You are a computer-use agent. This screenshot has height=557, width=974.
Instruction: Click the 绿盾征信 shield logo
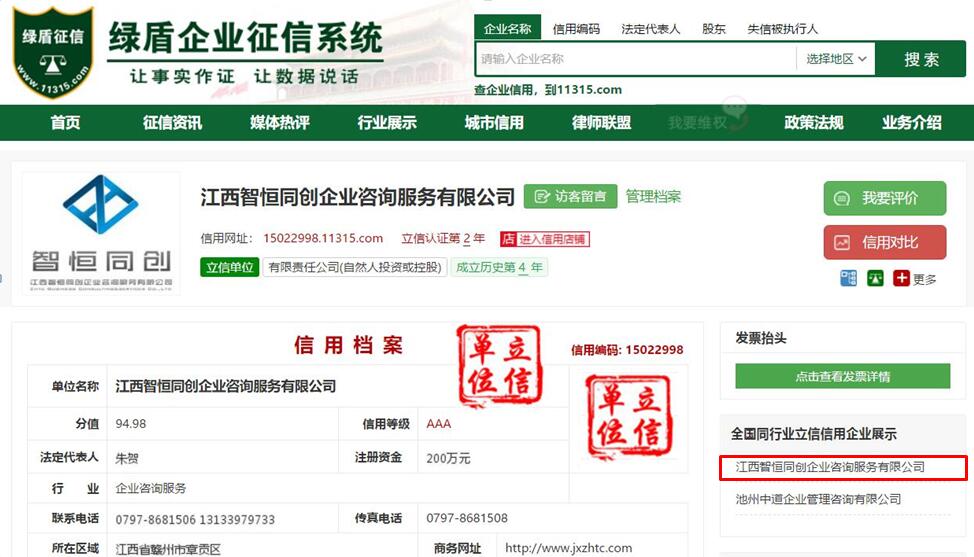[53, 52]
